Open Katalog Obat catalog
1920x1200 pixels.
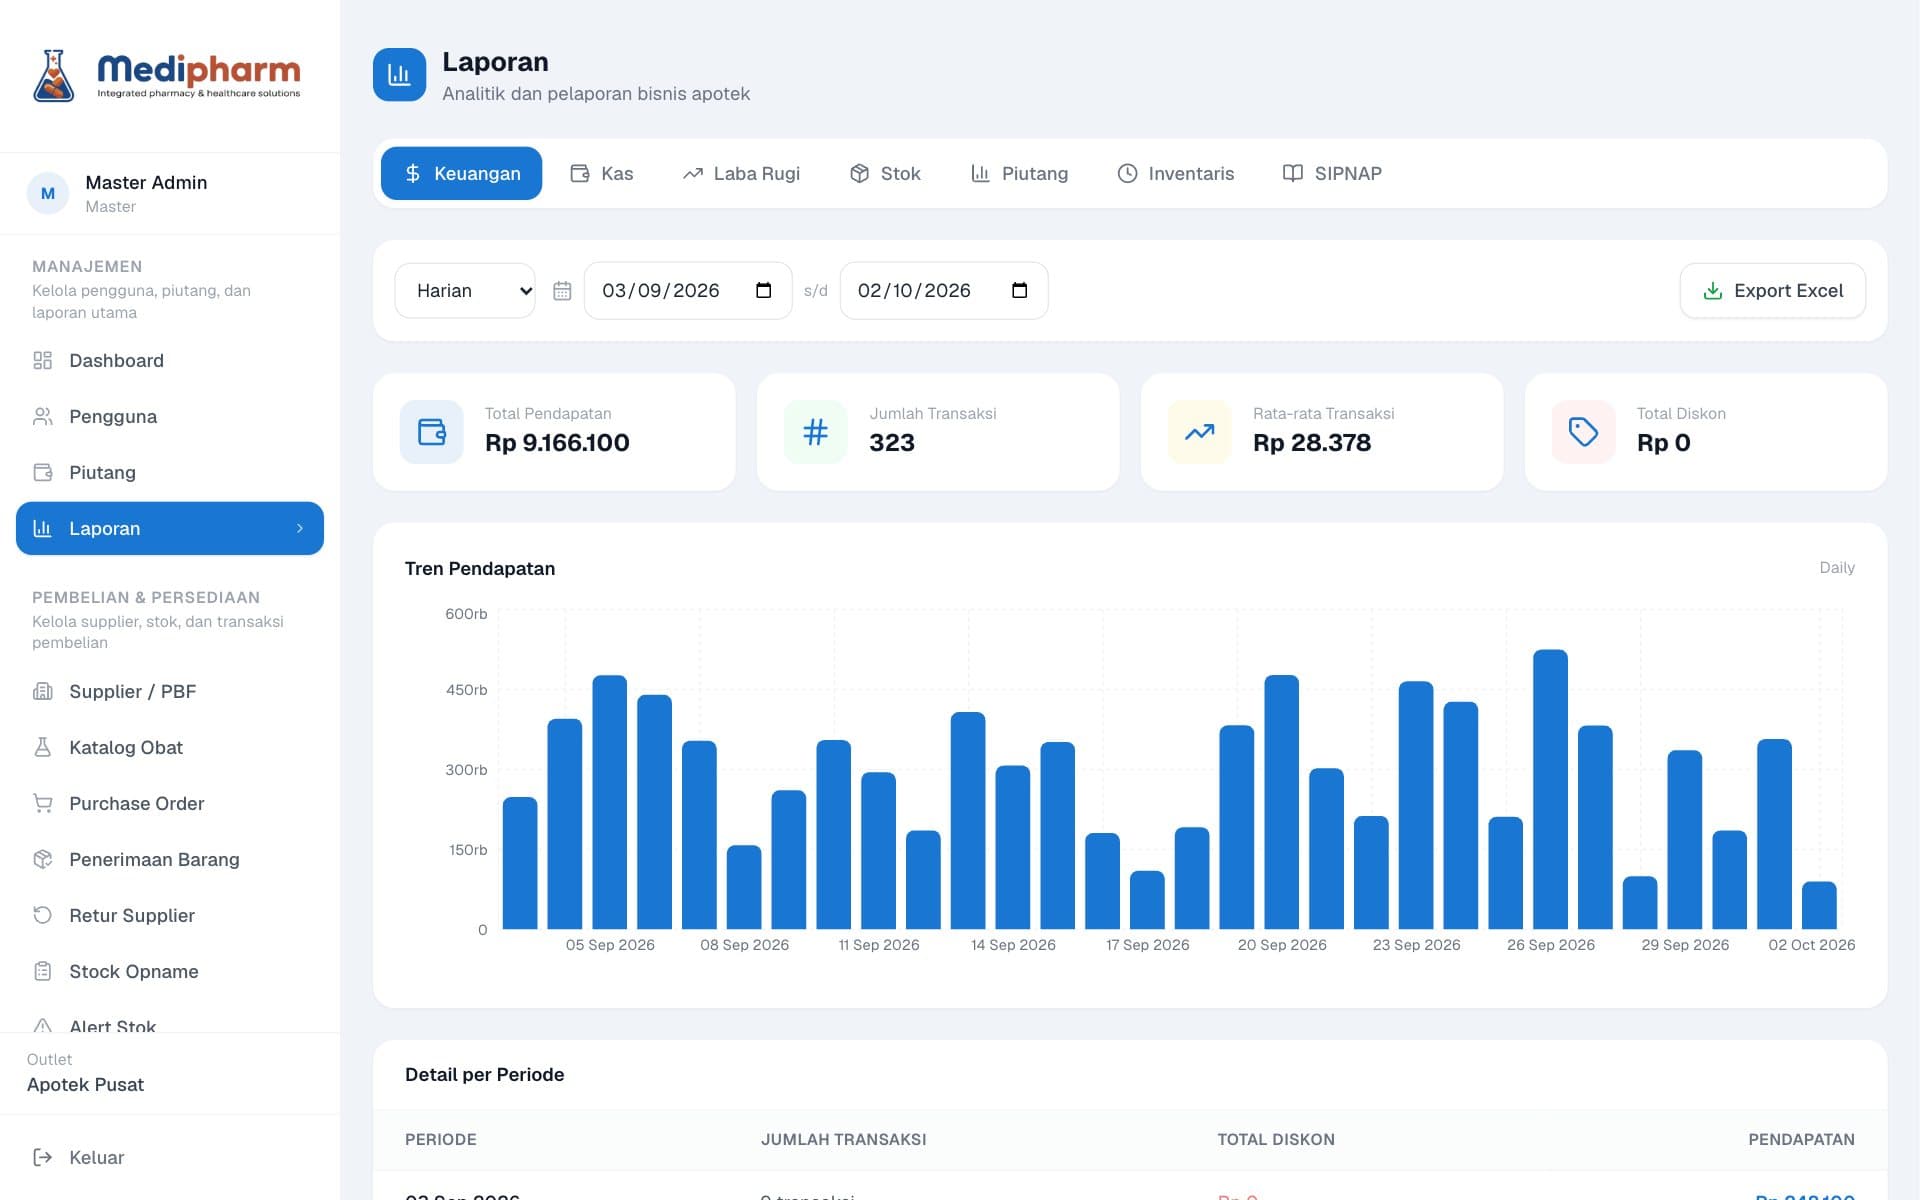click(170, 747)
